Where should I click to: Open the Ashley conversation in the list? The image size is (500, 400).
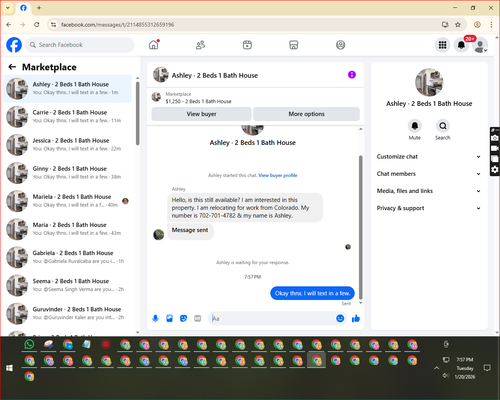68,88
